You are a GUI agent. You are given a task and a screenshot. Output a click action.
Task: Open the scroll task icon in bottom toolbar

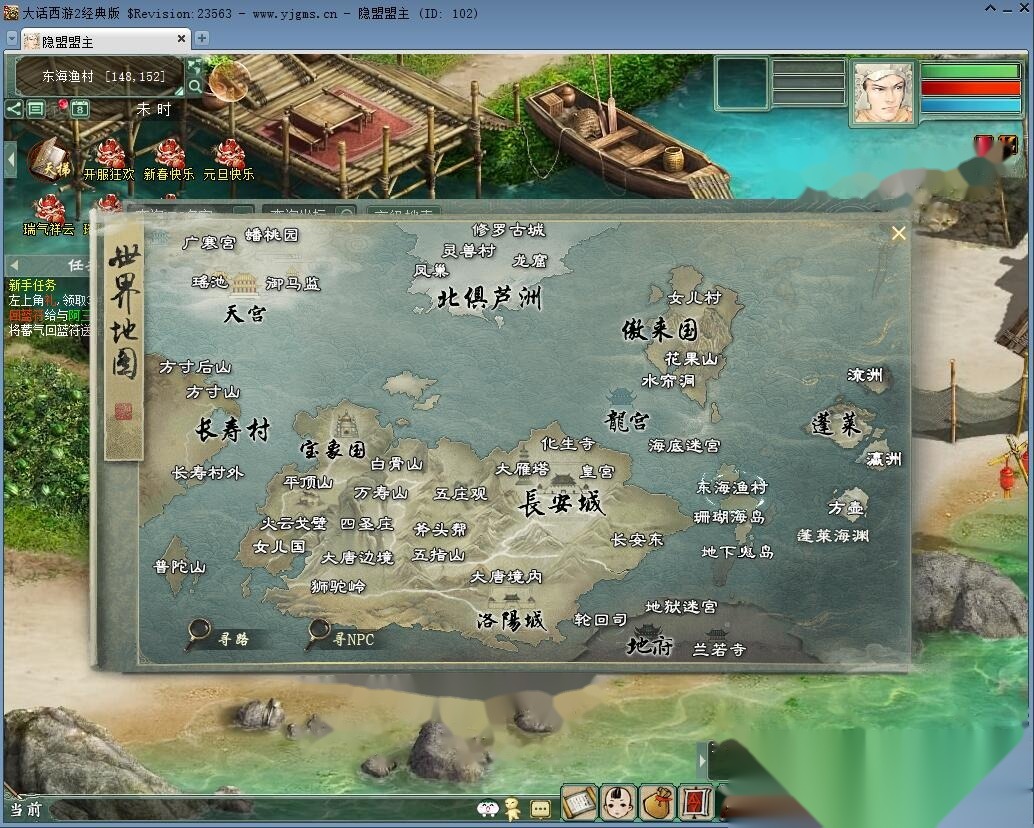[x=579, y=802]
